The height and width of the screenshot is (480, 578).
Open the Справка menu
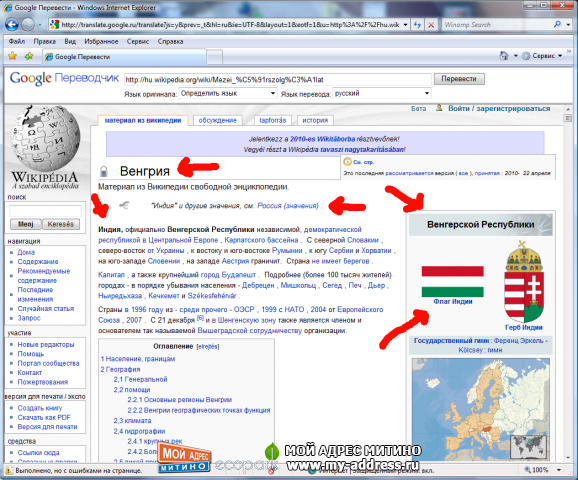(170, 41)
